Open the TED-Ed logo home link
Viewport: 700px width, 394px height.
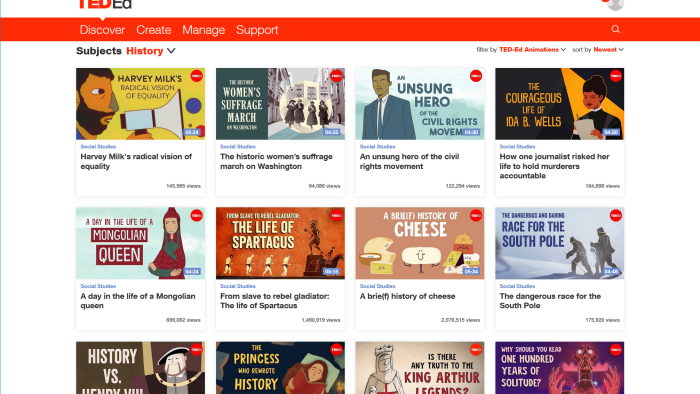[x=105, y=4]
